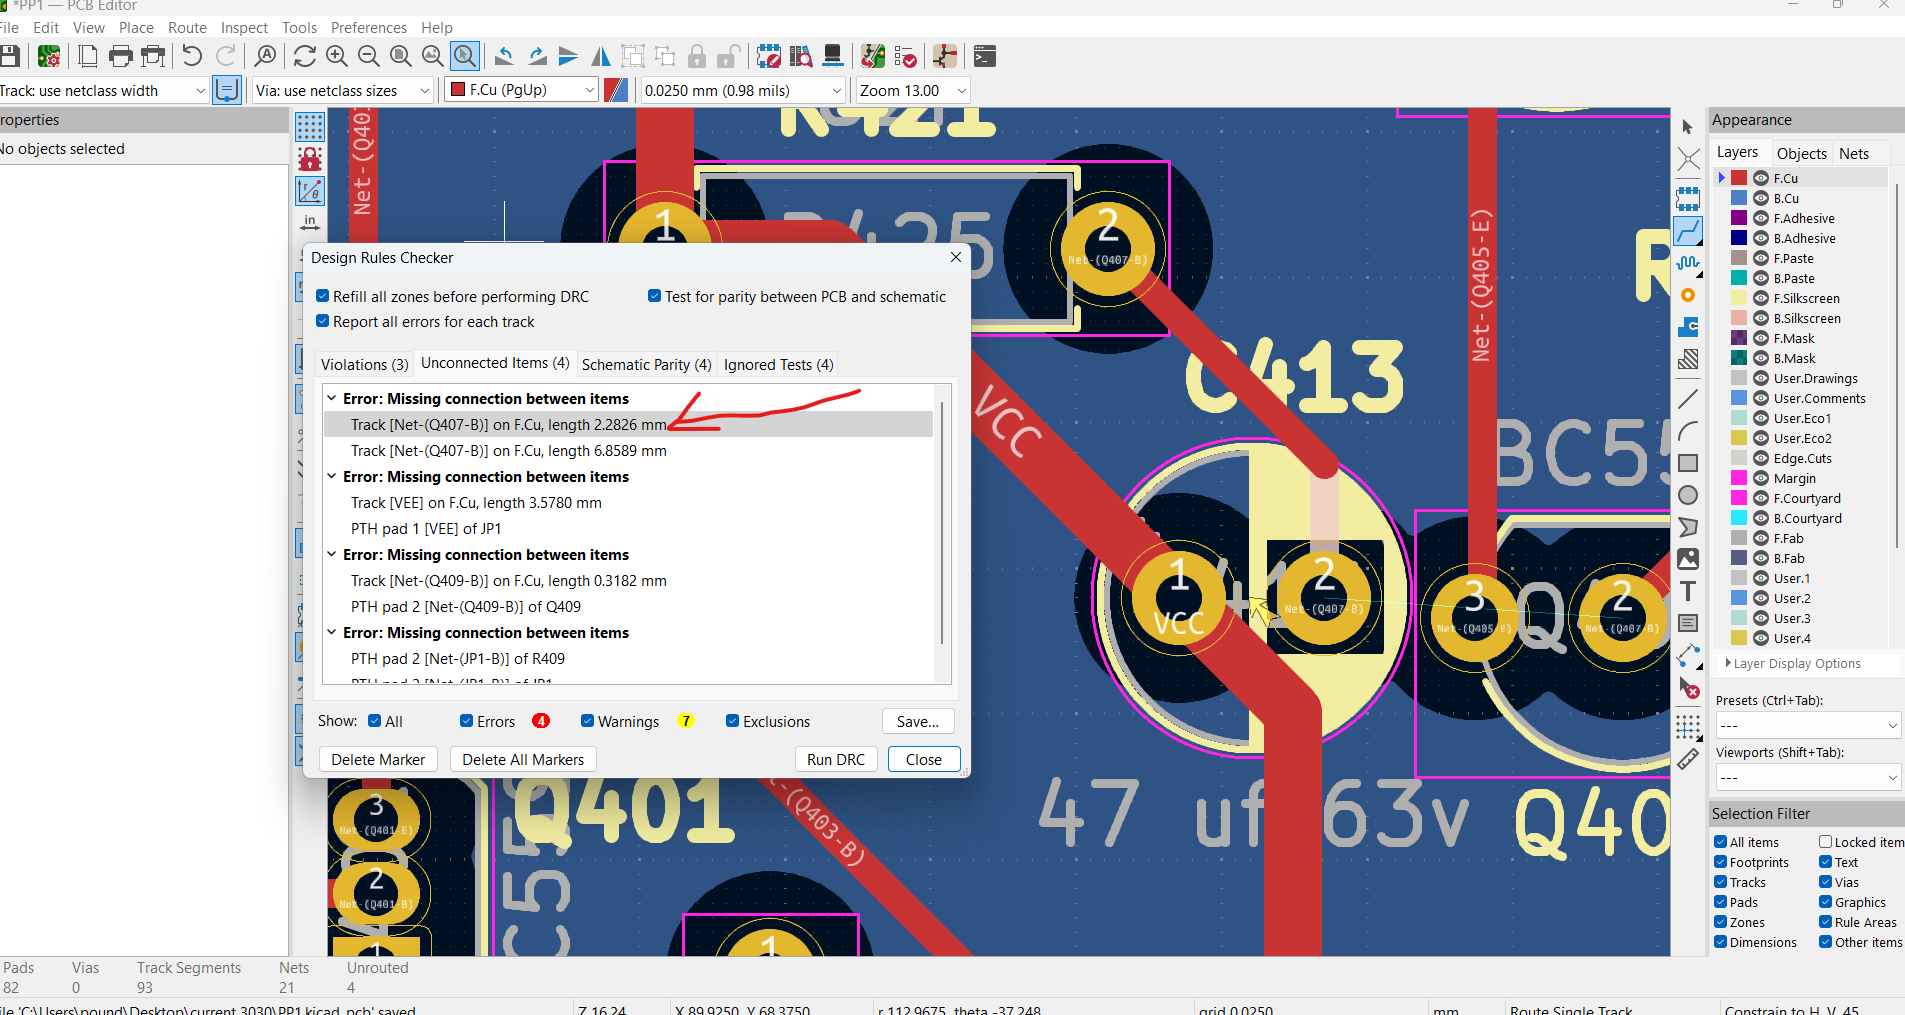Toggle Refill all zones before performing DRC
Image resolution: width=1905 pixels, height=1015 pixels.
[x=323, y=296]
